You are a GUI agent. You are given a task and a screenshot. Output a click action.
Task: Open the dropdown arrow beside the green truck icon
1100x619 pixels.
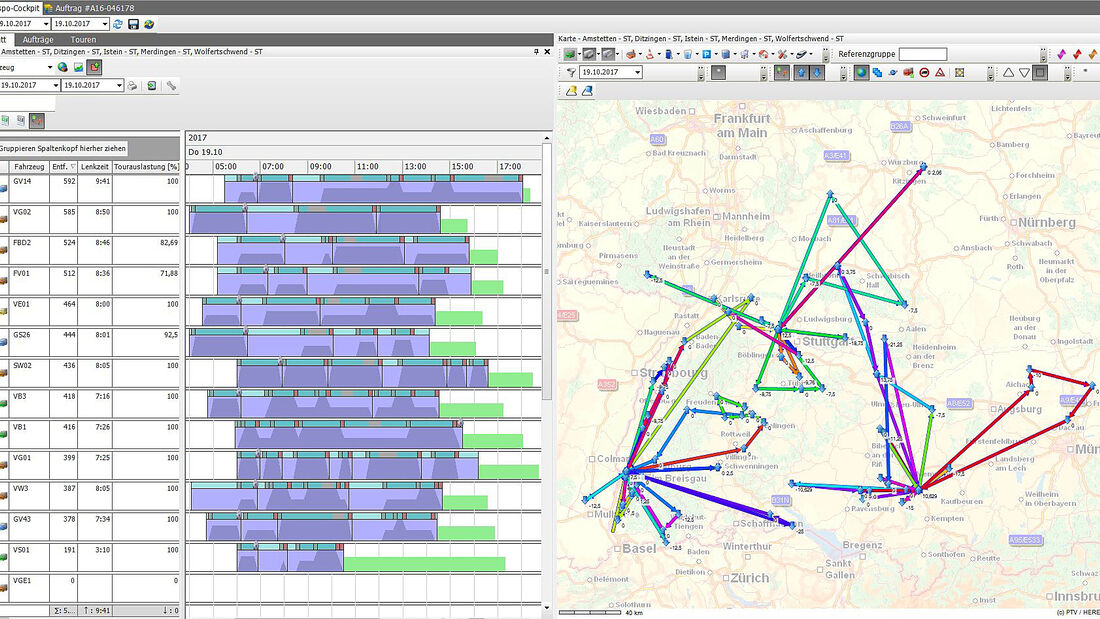tap(579, 54)
